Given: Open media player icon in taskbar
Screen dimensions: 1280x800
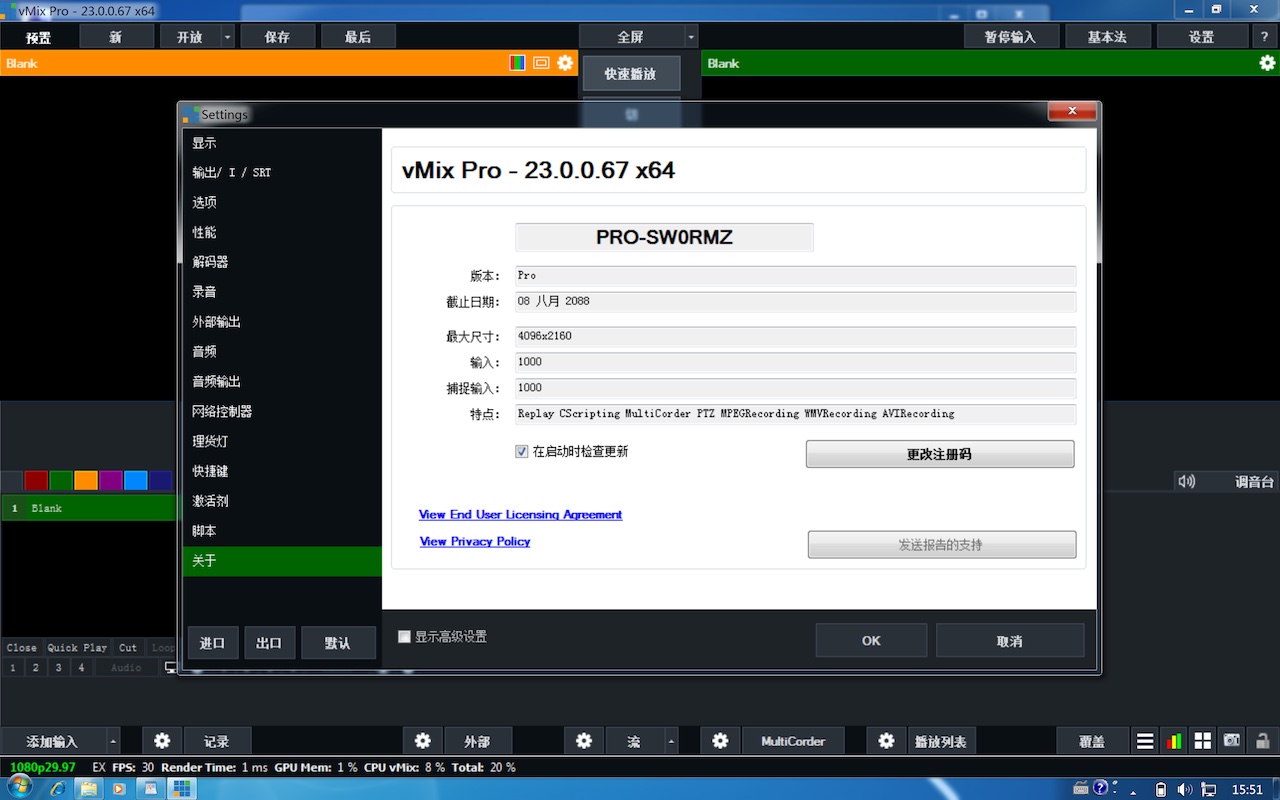Looking at the screenshot, I should click(118, 788).
